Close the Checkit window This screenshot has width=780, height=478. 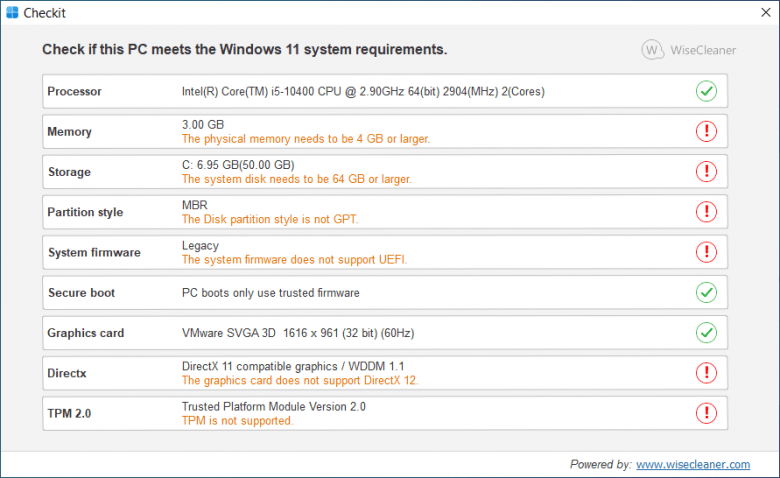click(x=766, y=12)
